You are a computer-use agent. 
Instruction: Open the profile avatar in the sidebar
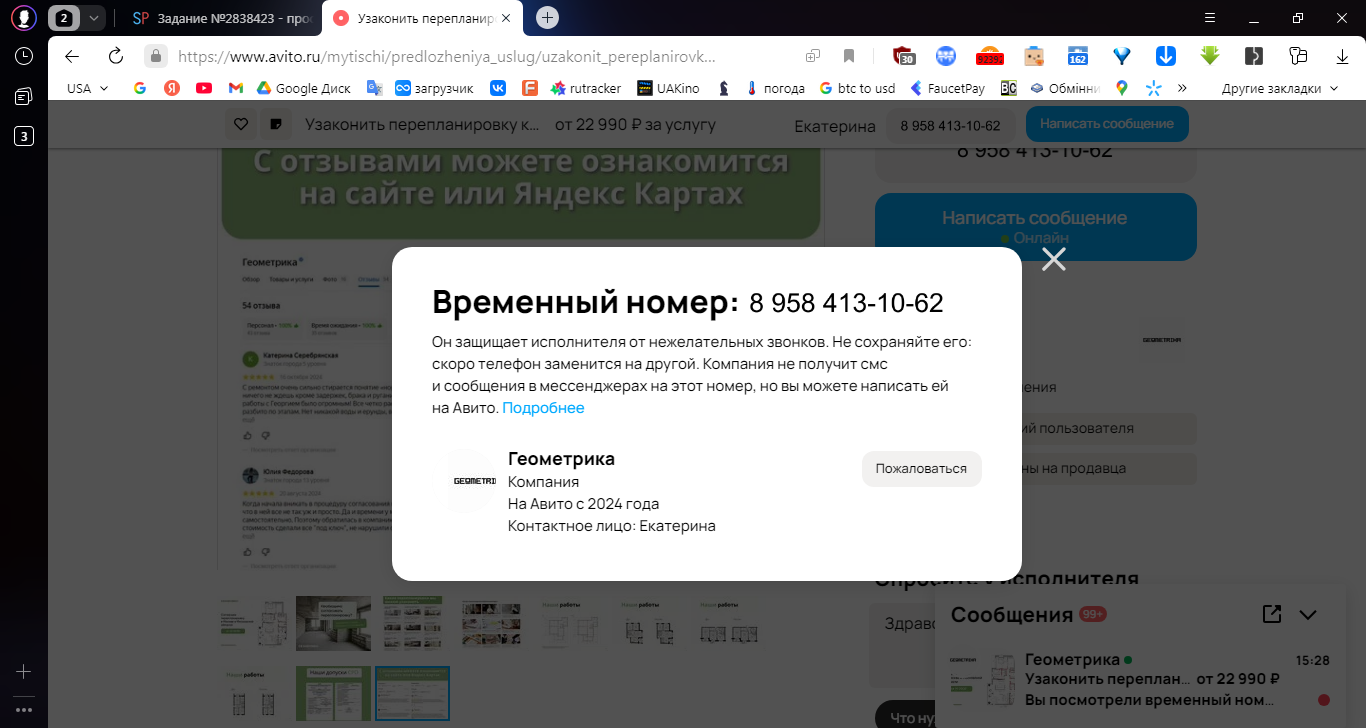point(24,18)
